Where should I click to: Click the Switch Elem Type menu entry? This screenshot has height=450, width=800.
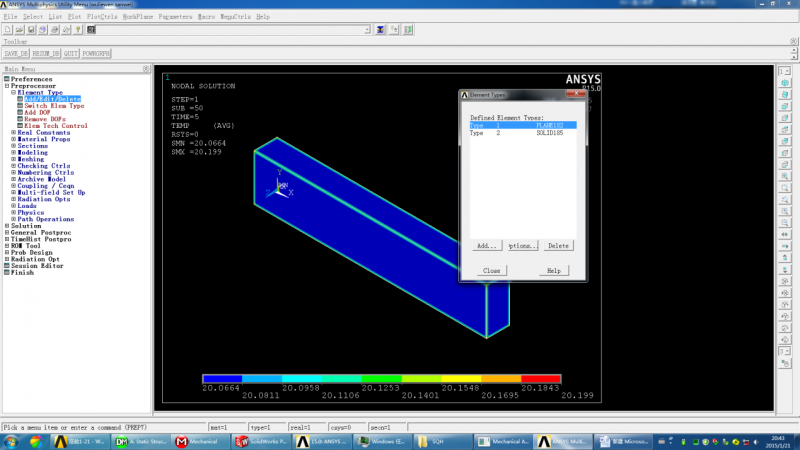(x=54, y=106)
